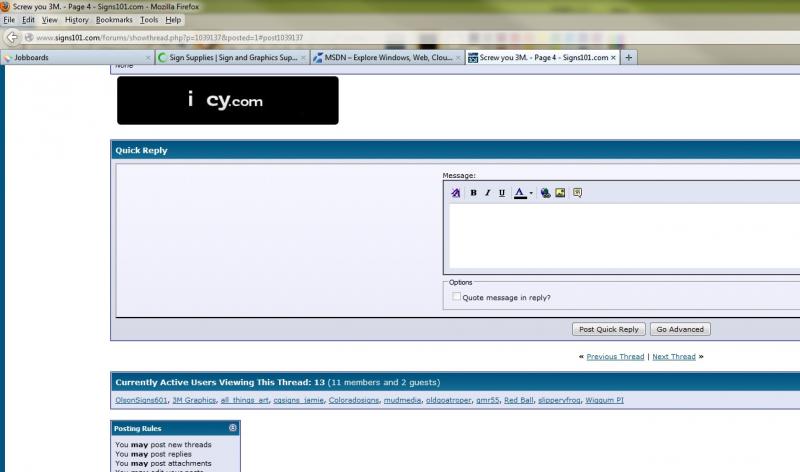Click the Insert Link globe icon

click(x=545, y=193)
